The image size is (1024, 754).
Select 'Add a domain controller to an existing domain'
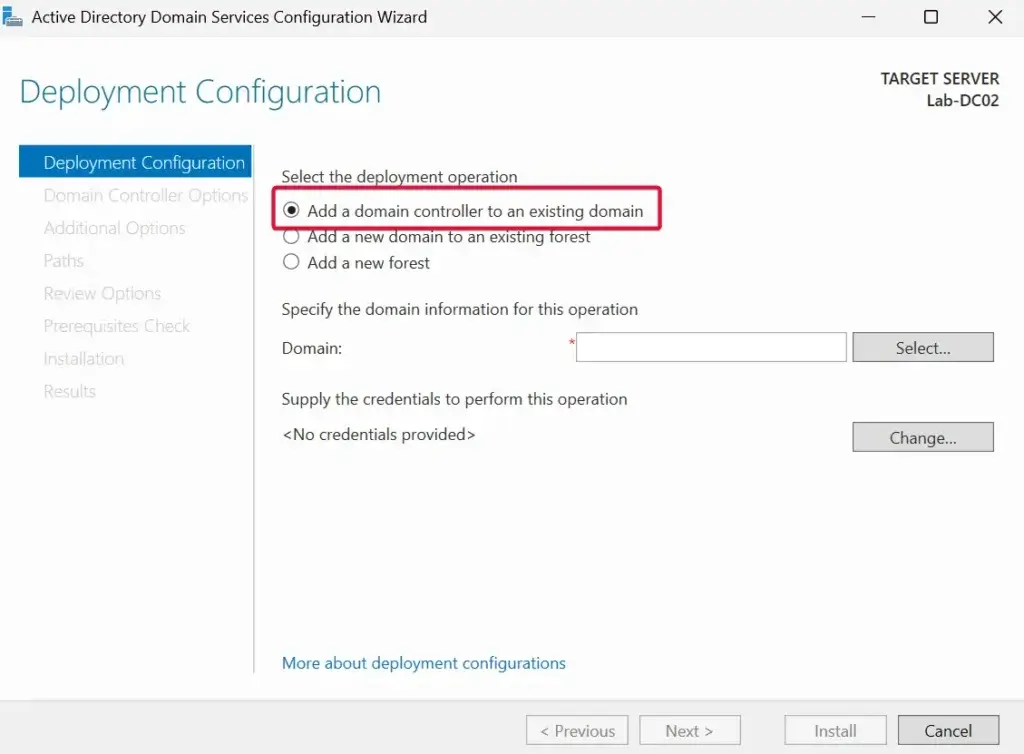tap(292, 211)
